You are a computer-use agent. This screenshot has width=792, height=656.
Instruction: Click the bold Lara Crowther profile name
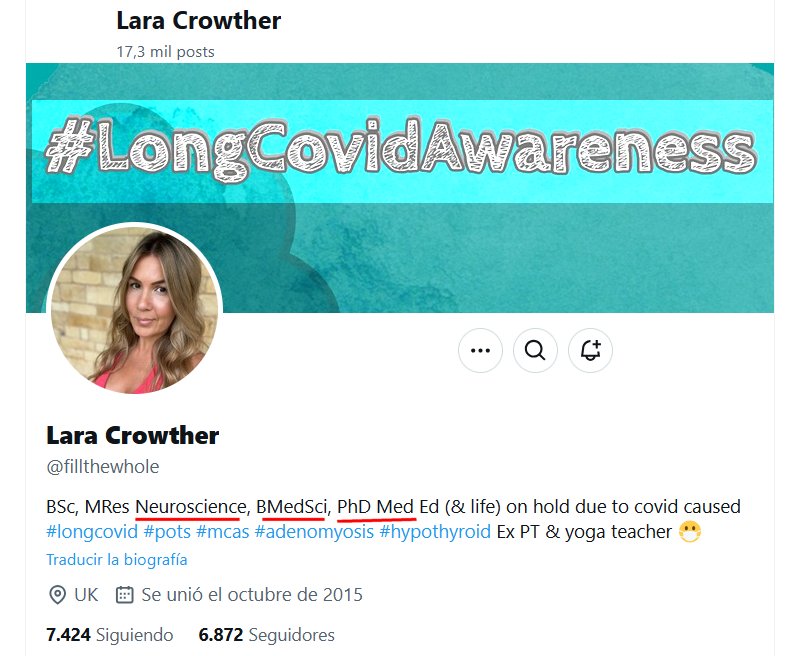[132, 435]
